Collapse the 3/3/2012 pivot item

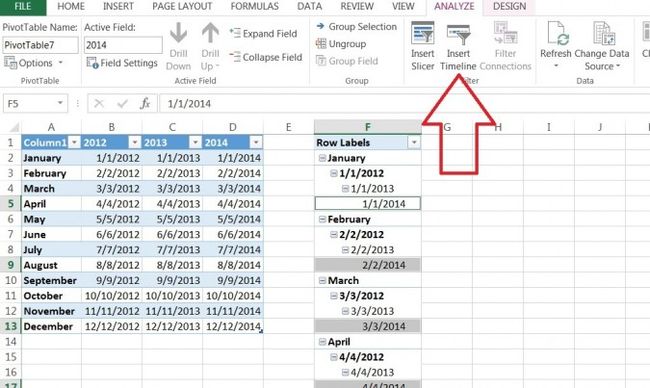click(334, 296)
